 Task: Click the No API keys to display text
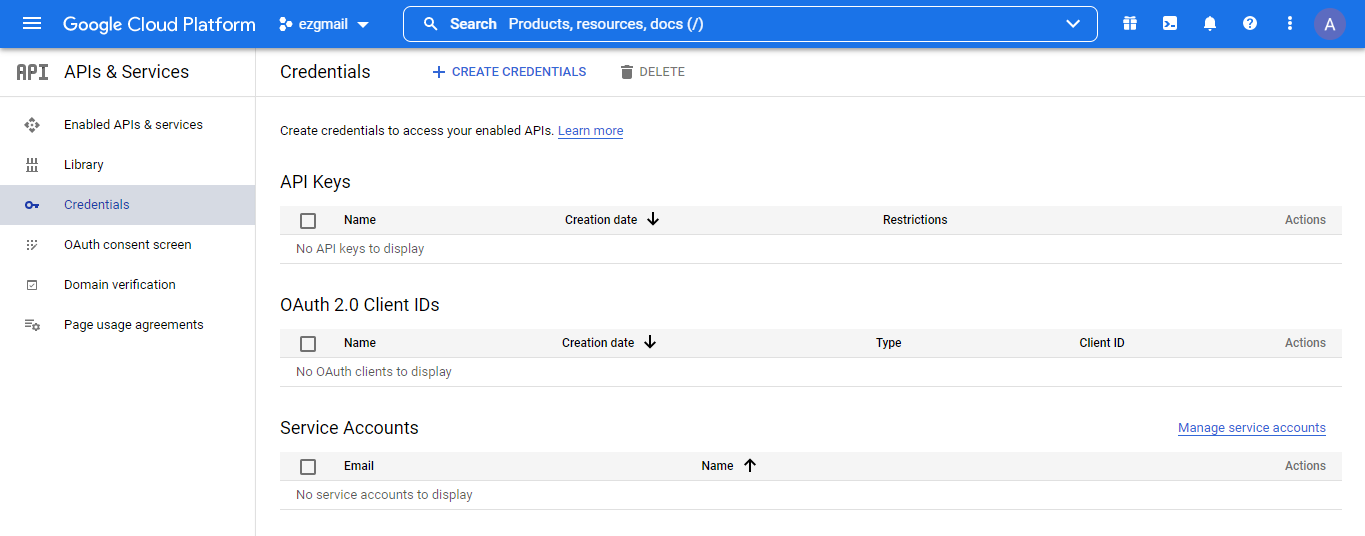360,249
